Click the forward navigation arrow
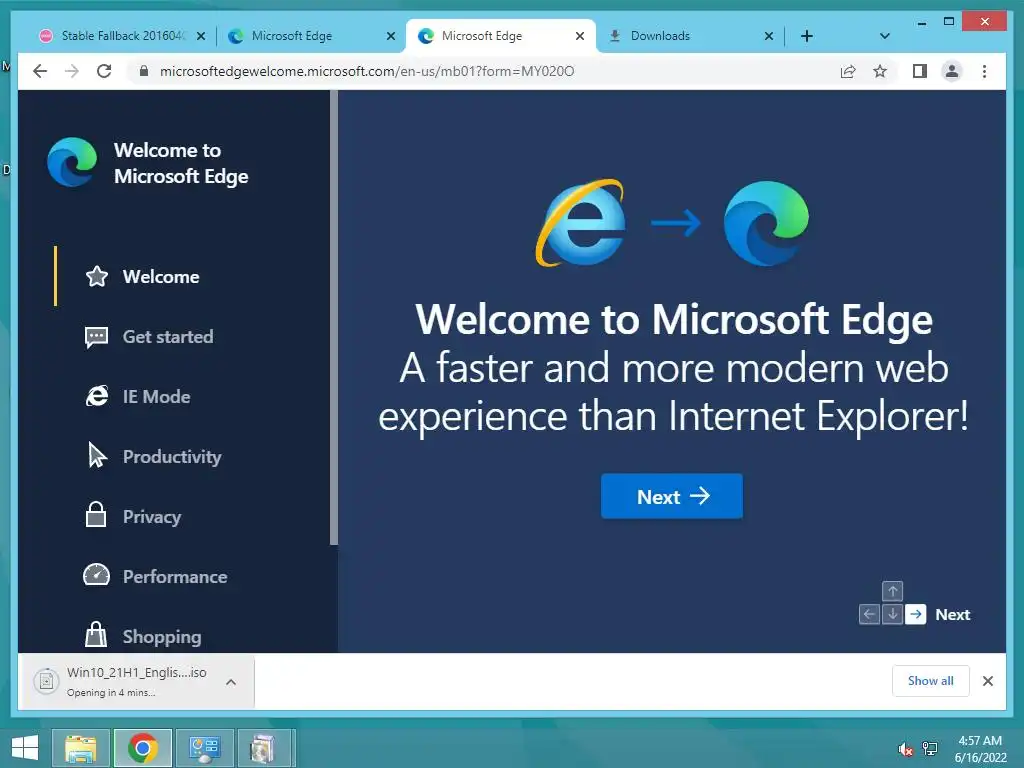Screen dimensions: 1024x768 tap(72, 71)
